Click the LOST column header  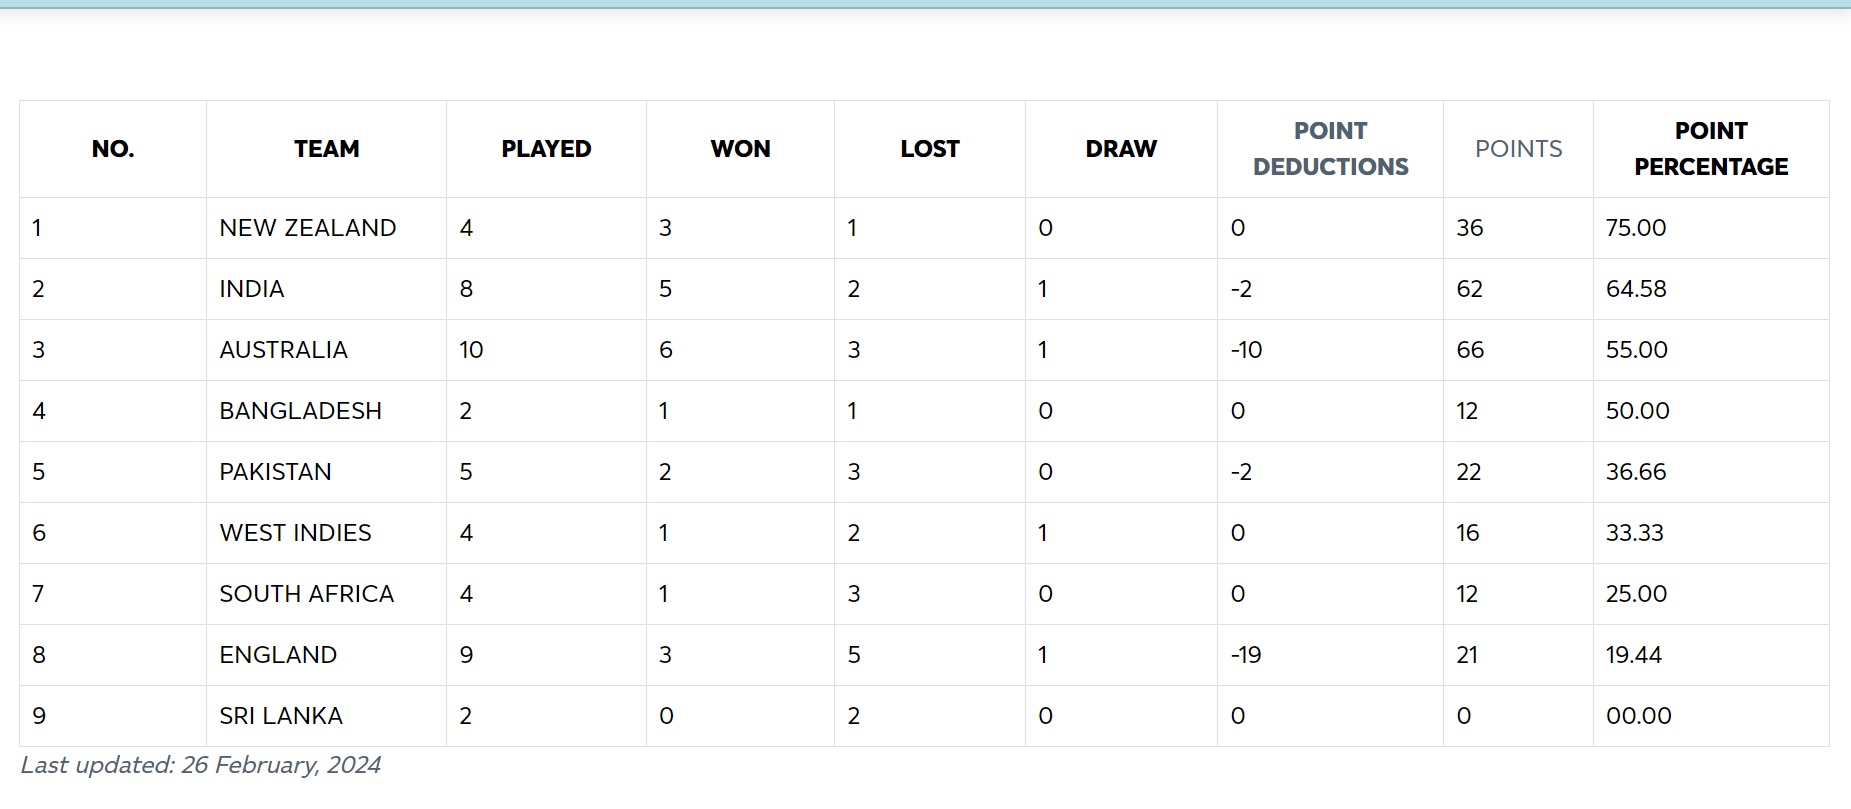tap(930, 149)
